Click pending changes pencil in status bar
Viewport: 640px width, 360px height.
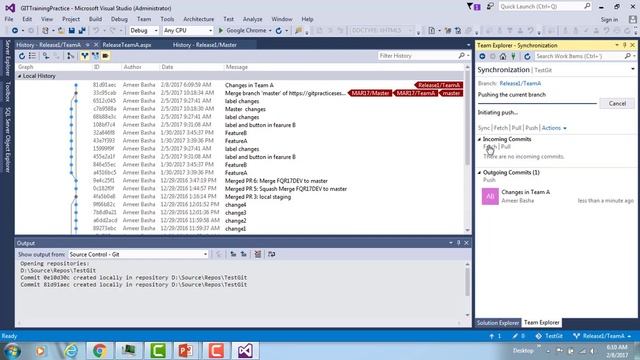click(518, 336)
